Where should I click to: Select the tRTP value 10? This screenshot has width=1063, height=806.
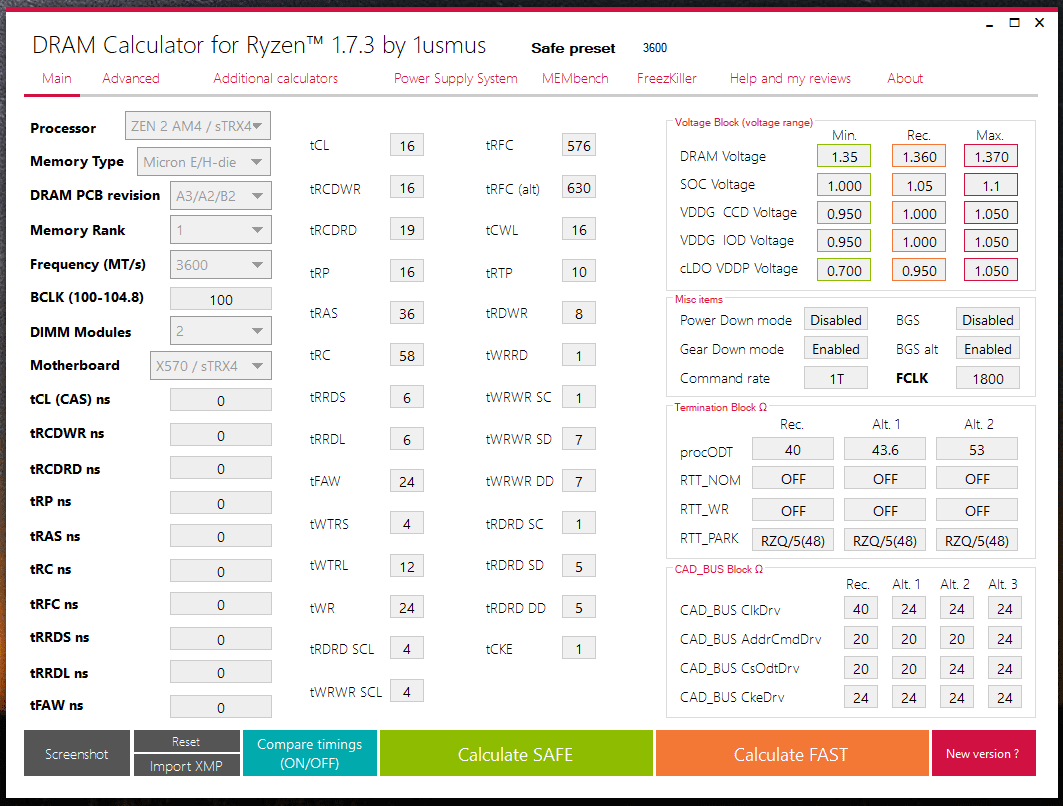click(x=579, y=271)
